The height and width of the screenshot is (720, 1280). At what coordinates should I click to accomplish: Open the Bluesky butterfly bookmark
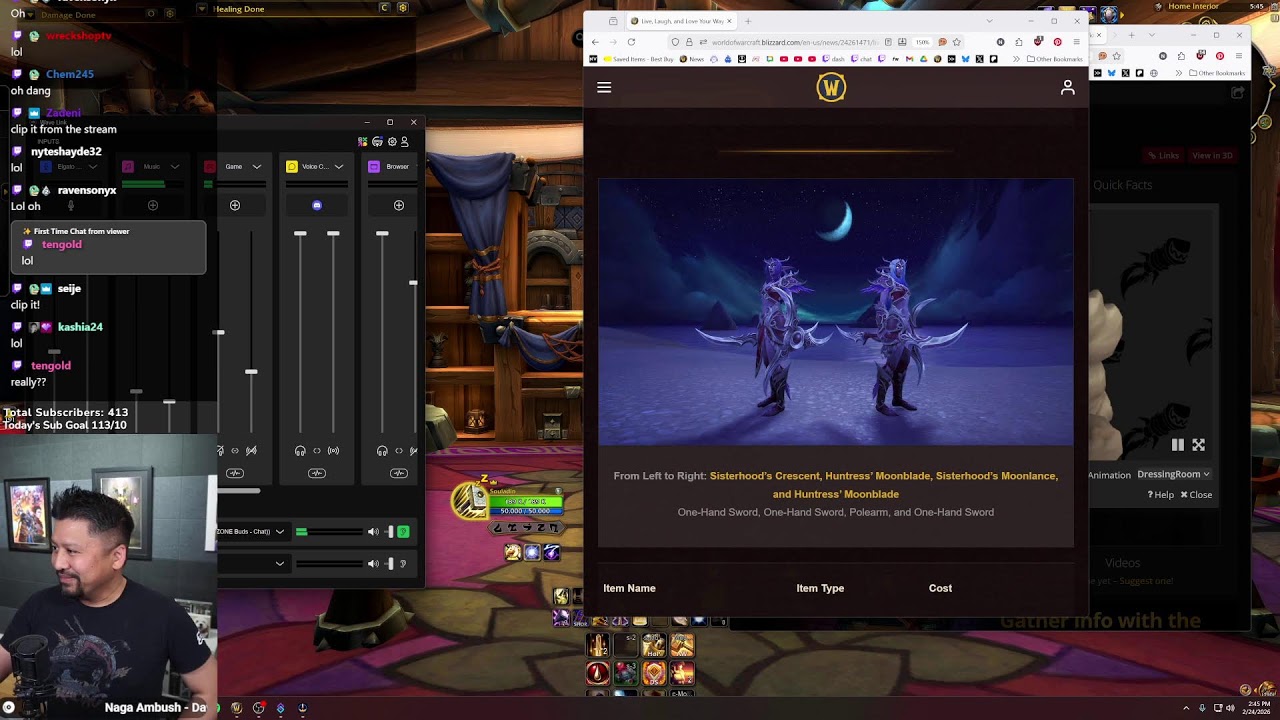click(965, 59)
